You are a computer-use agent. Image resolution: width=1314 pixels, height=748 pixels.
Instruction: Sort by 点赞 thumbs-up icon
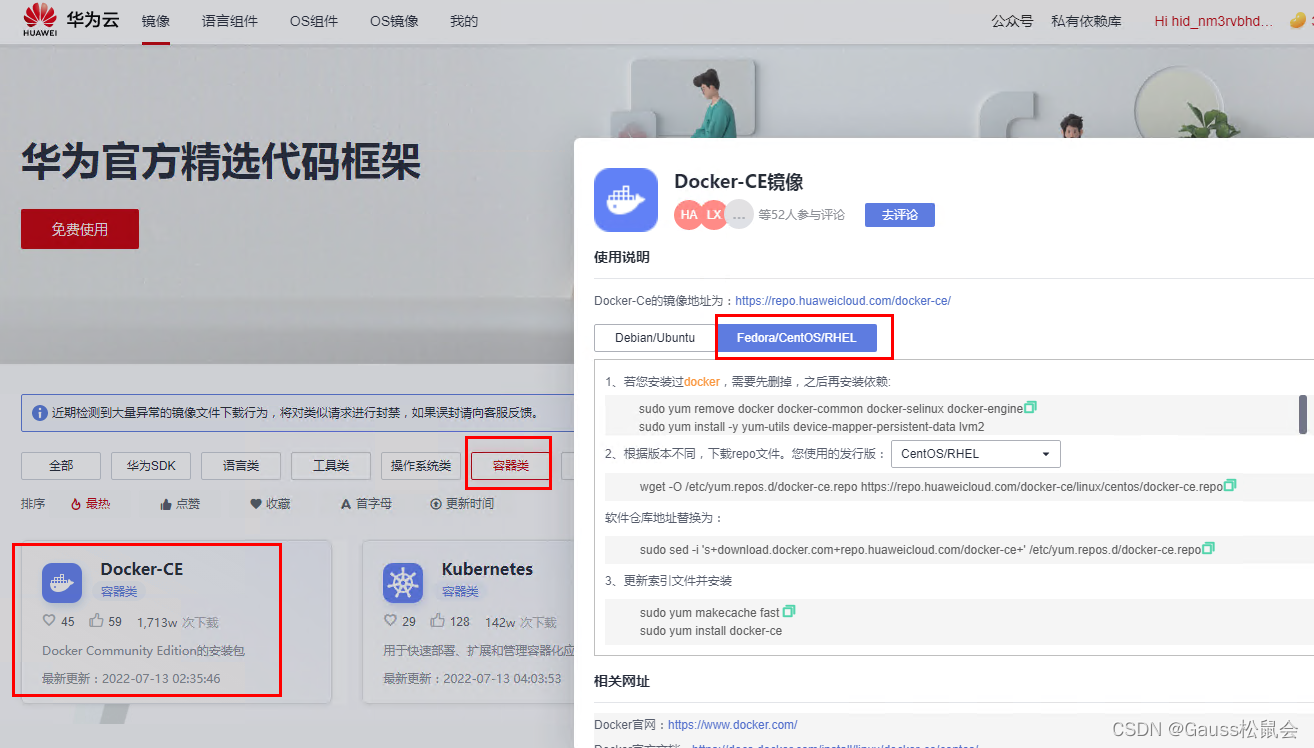pyautogui.click(x=166, y=504)
